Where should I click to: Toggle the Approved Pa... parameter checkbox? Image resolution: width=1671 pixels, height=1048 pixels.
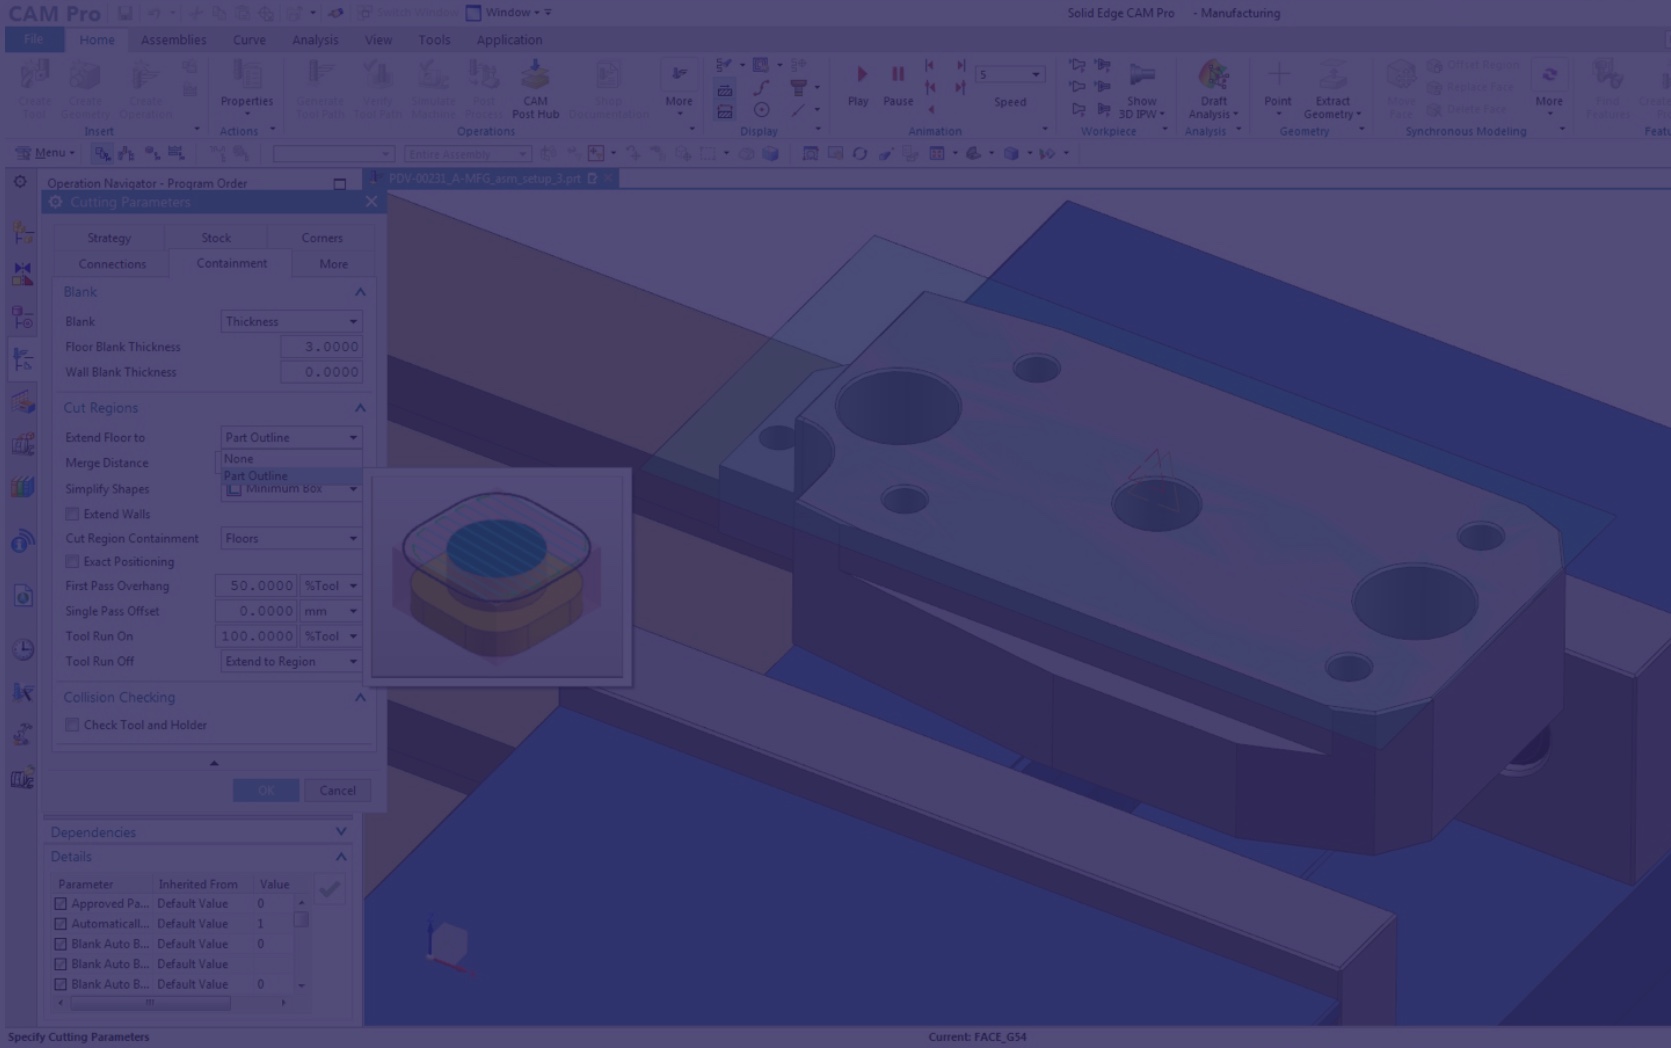[x=60, y=904]
